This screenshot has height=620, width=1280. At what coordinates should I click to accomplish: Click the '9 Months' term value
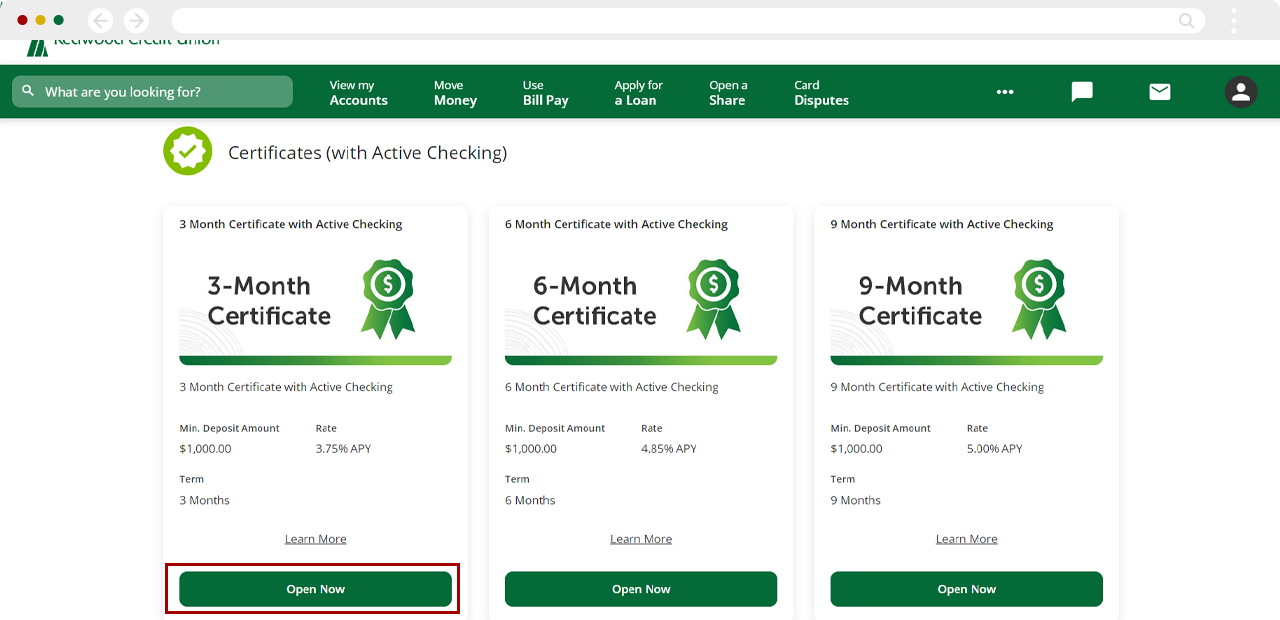pyautogui.click(x=855, y=500)
